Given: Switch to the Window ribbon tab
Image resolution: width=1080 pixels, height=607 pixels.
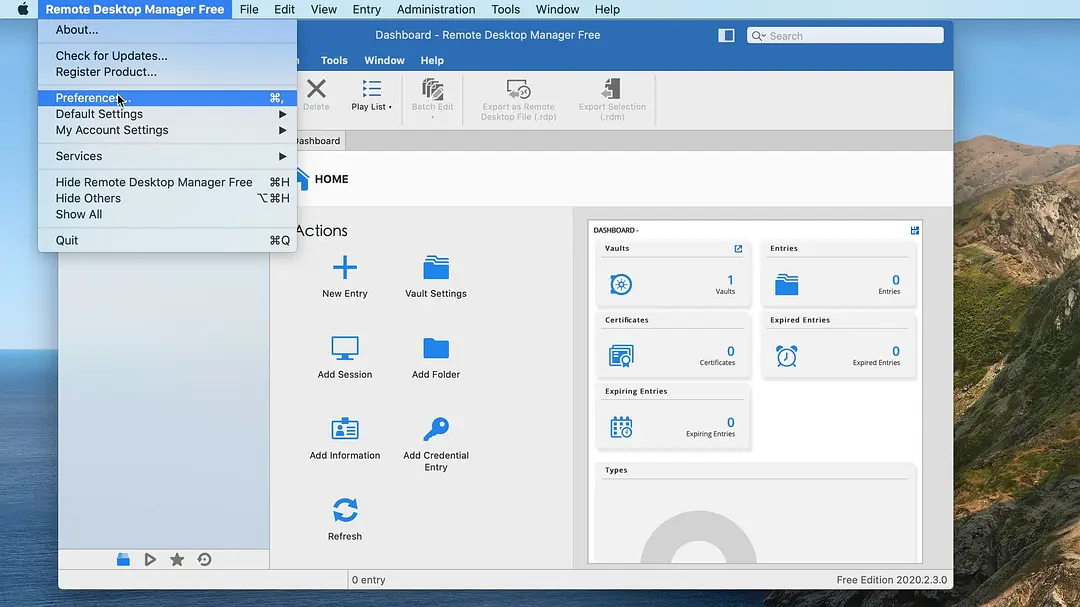Looking at the screenshot, I should click(384, 60).
